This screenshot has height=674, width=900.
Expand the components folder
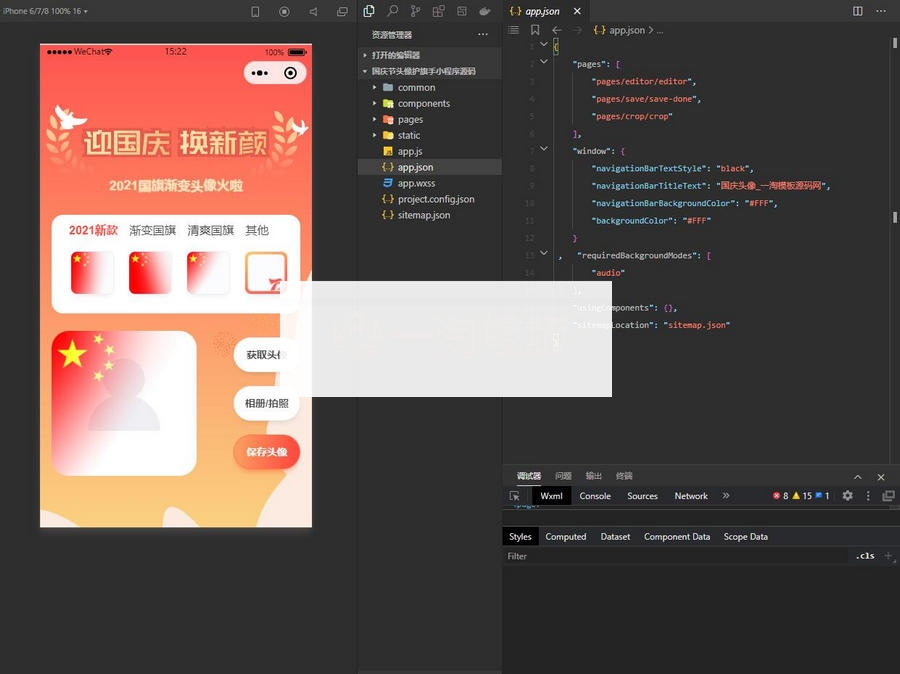423,103
